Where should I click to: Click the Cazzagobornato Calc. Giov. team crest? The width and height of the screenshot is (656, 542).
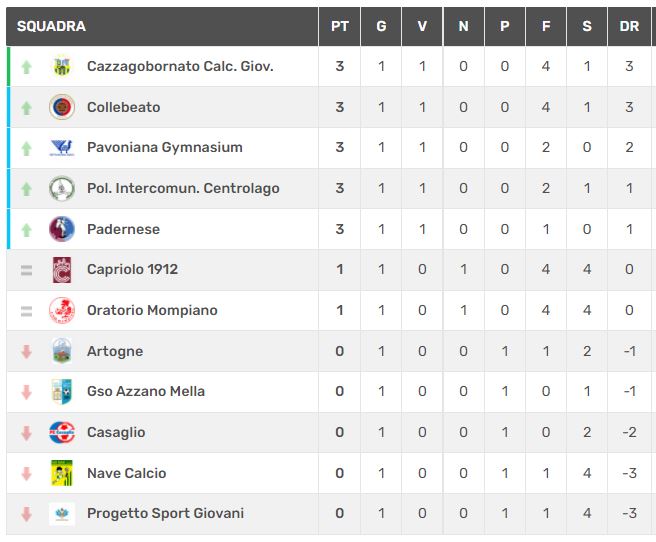[61, 67]
